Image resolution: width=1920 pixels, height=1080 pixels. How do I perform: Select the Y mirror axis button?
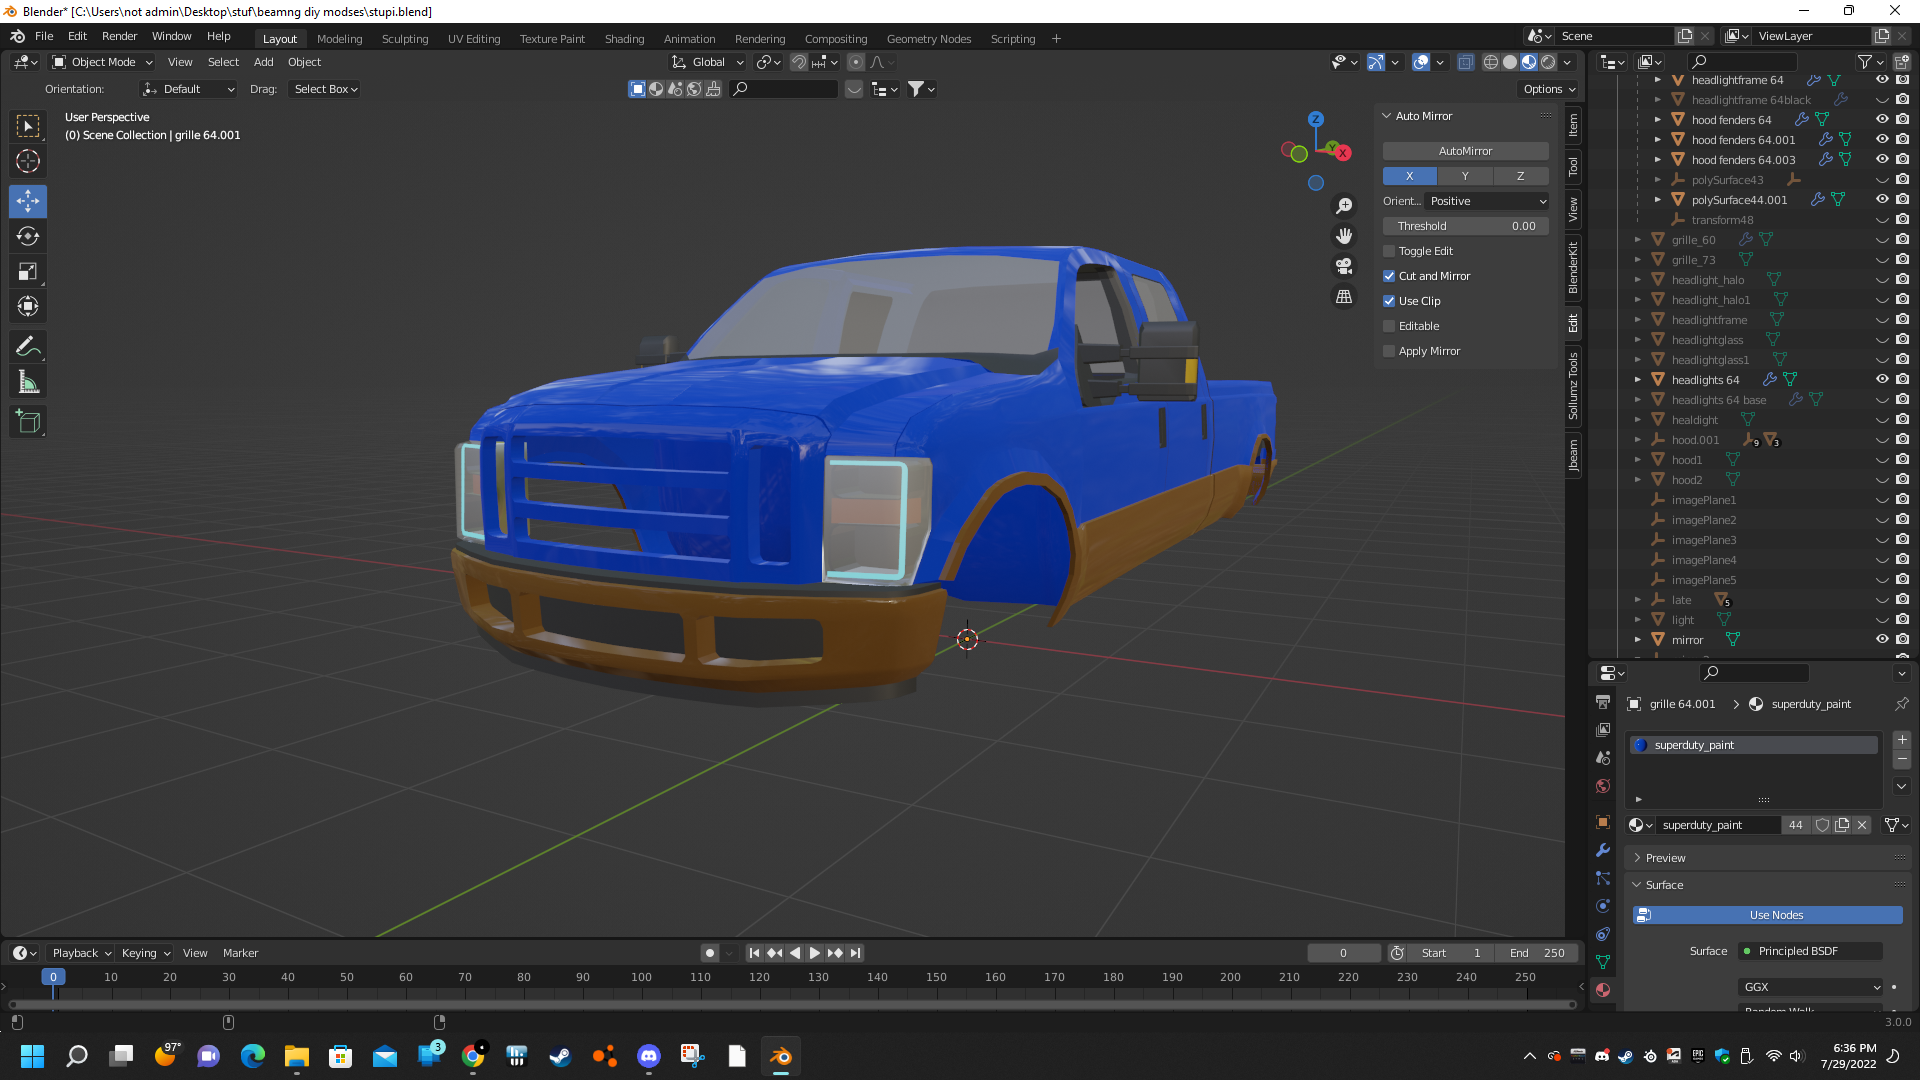point(1465,176)
